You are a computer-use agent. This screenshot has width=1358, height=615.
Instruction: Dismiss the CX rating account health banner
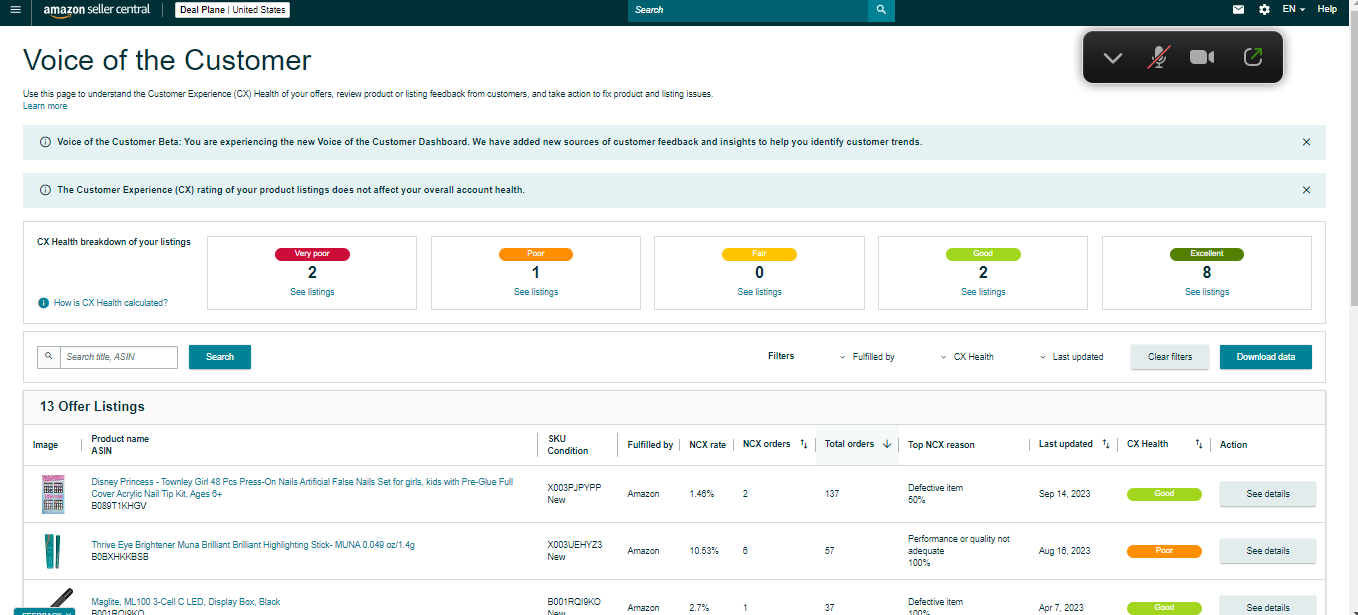(x=1306, y=190)
